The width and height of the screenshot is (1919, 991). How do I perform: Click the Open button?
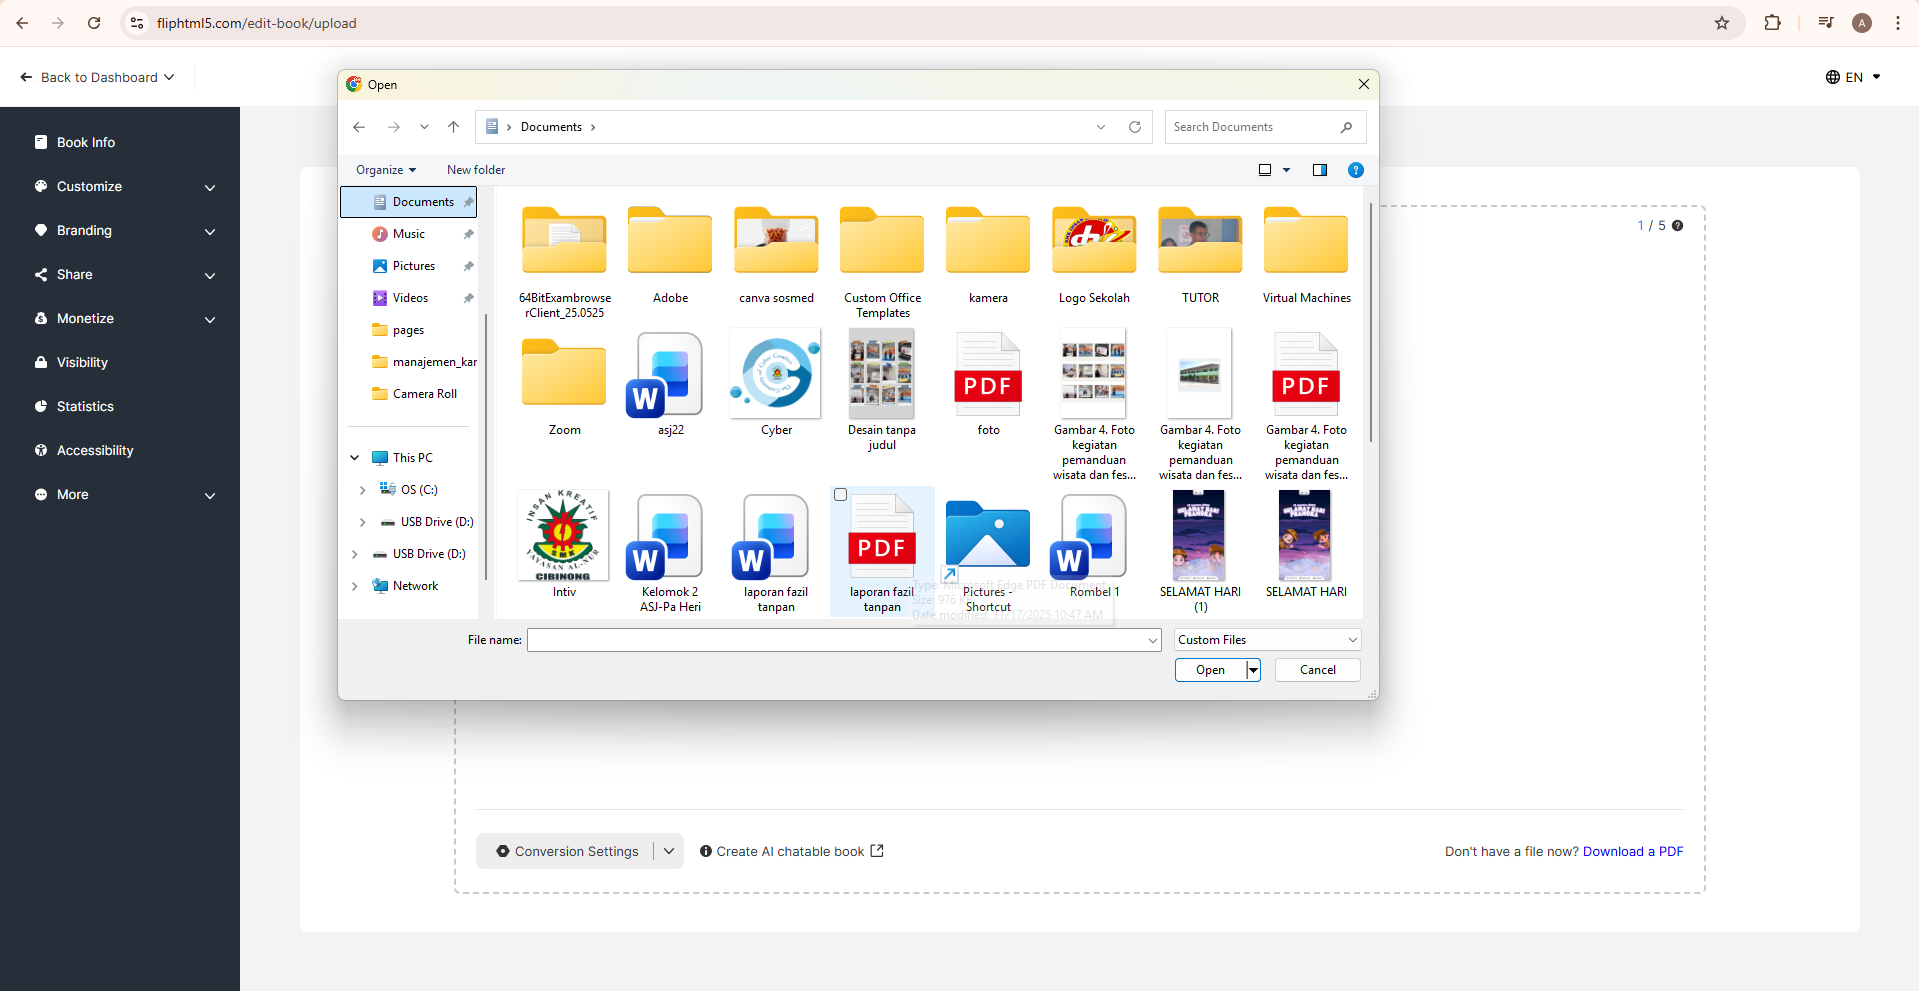(1210, 670)
